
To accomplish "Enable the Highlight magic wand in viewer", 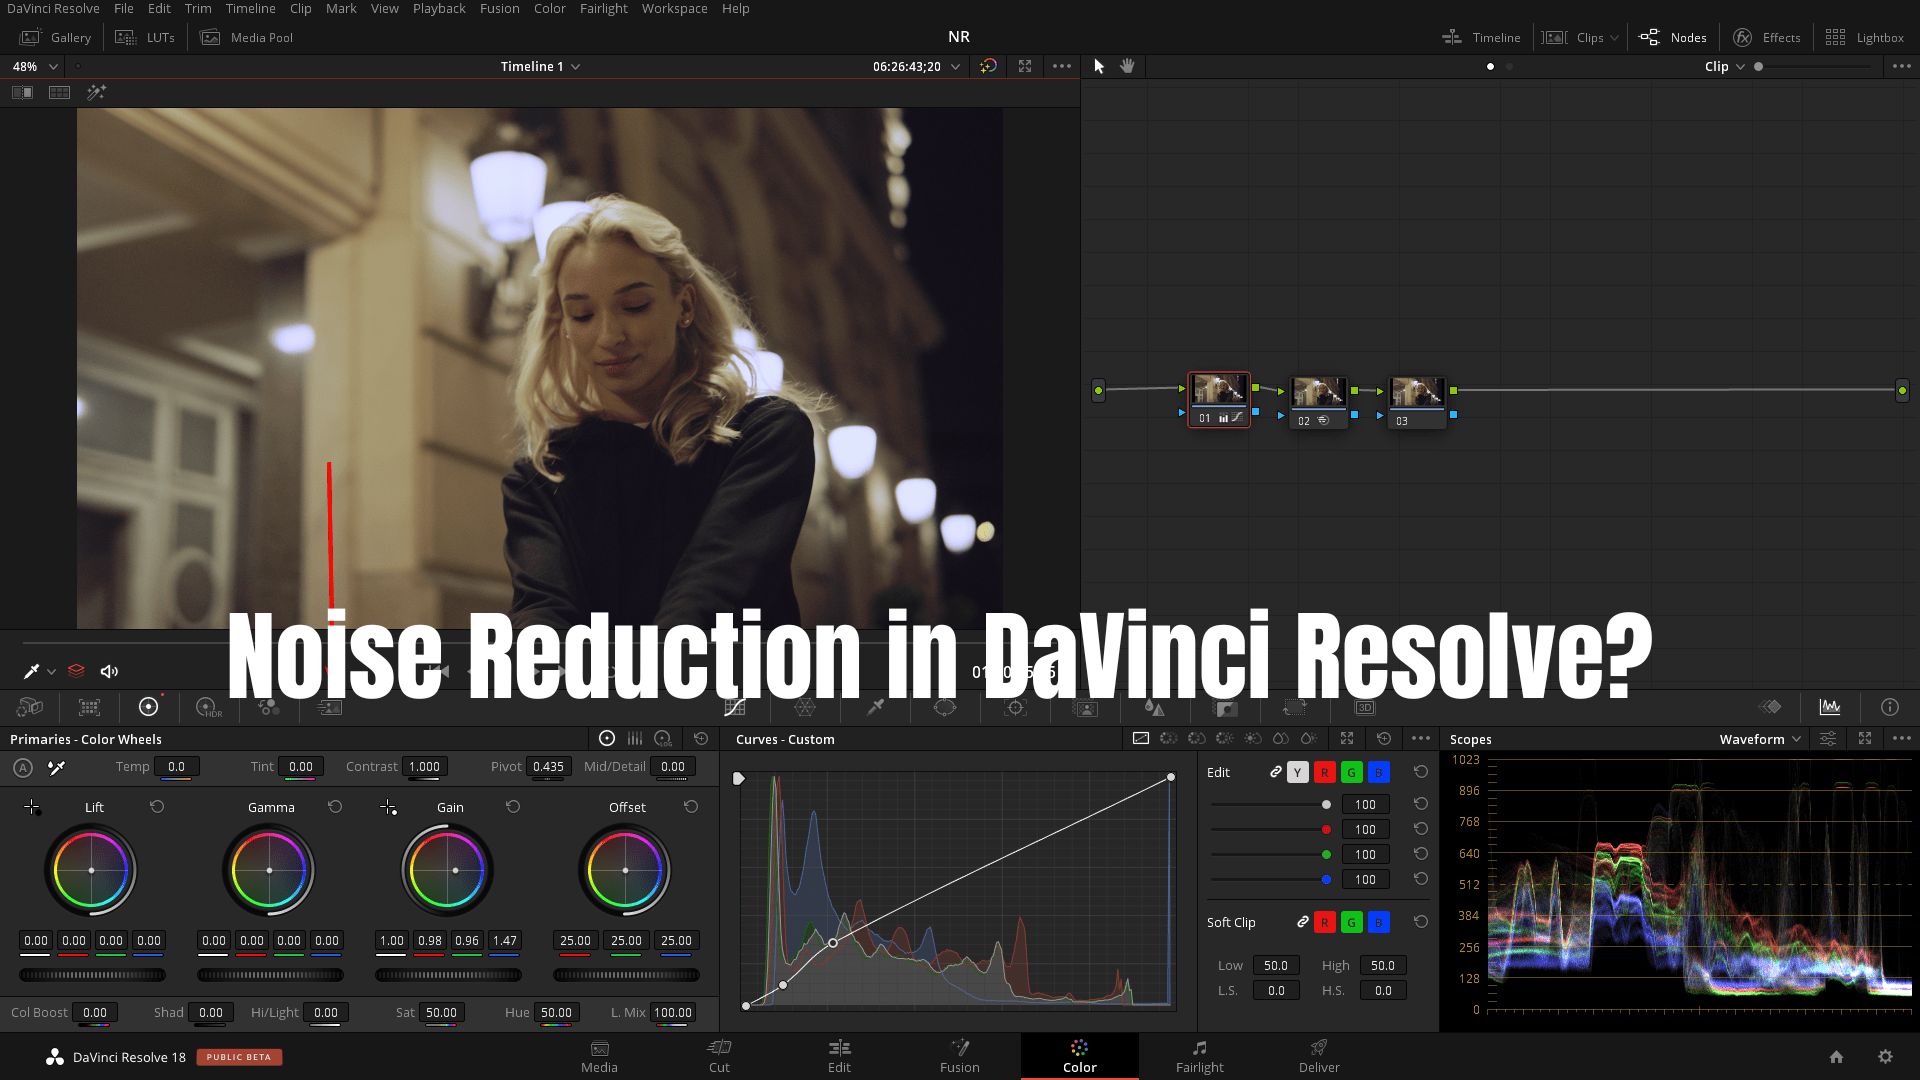I will [96, 92].
